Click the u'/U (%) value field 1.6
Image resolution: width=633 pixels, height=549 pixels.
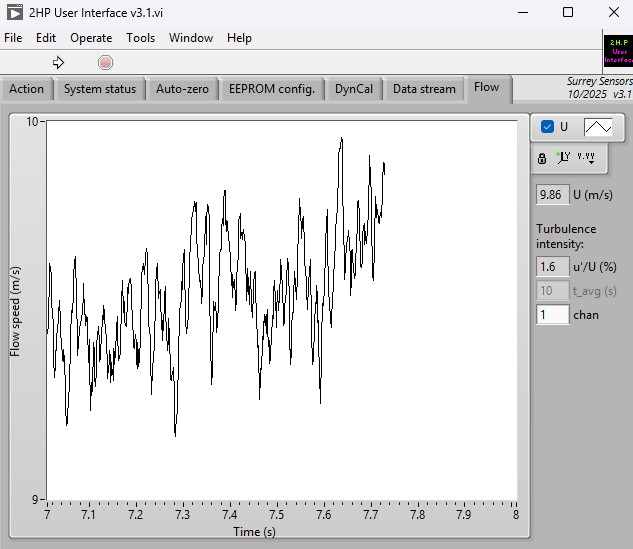coord(552,267)
